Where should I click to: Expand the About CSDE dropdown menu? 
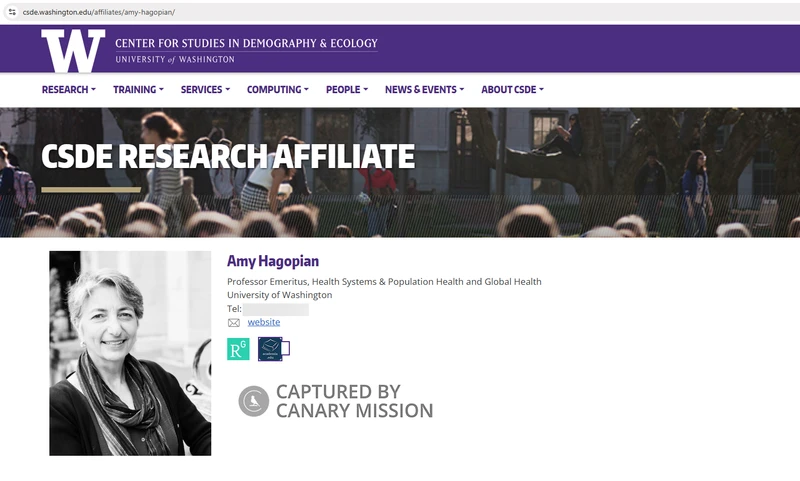[512, 90]
